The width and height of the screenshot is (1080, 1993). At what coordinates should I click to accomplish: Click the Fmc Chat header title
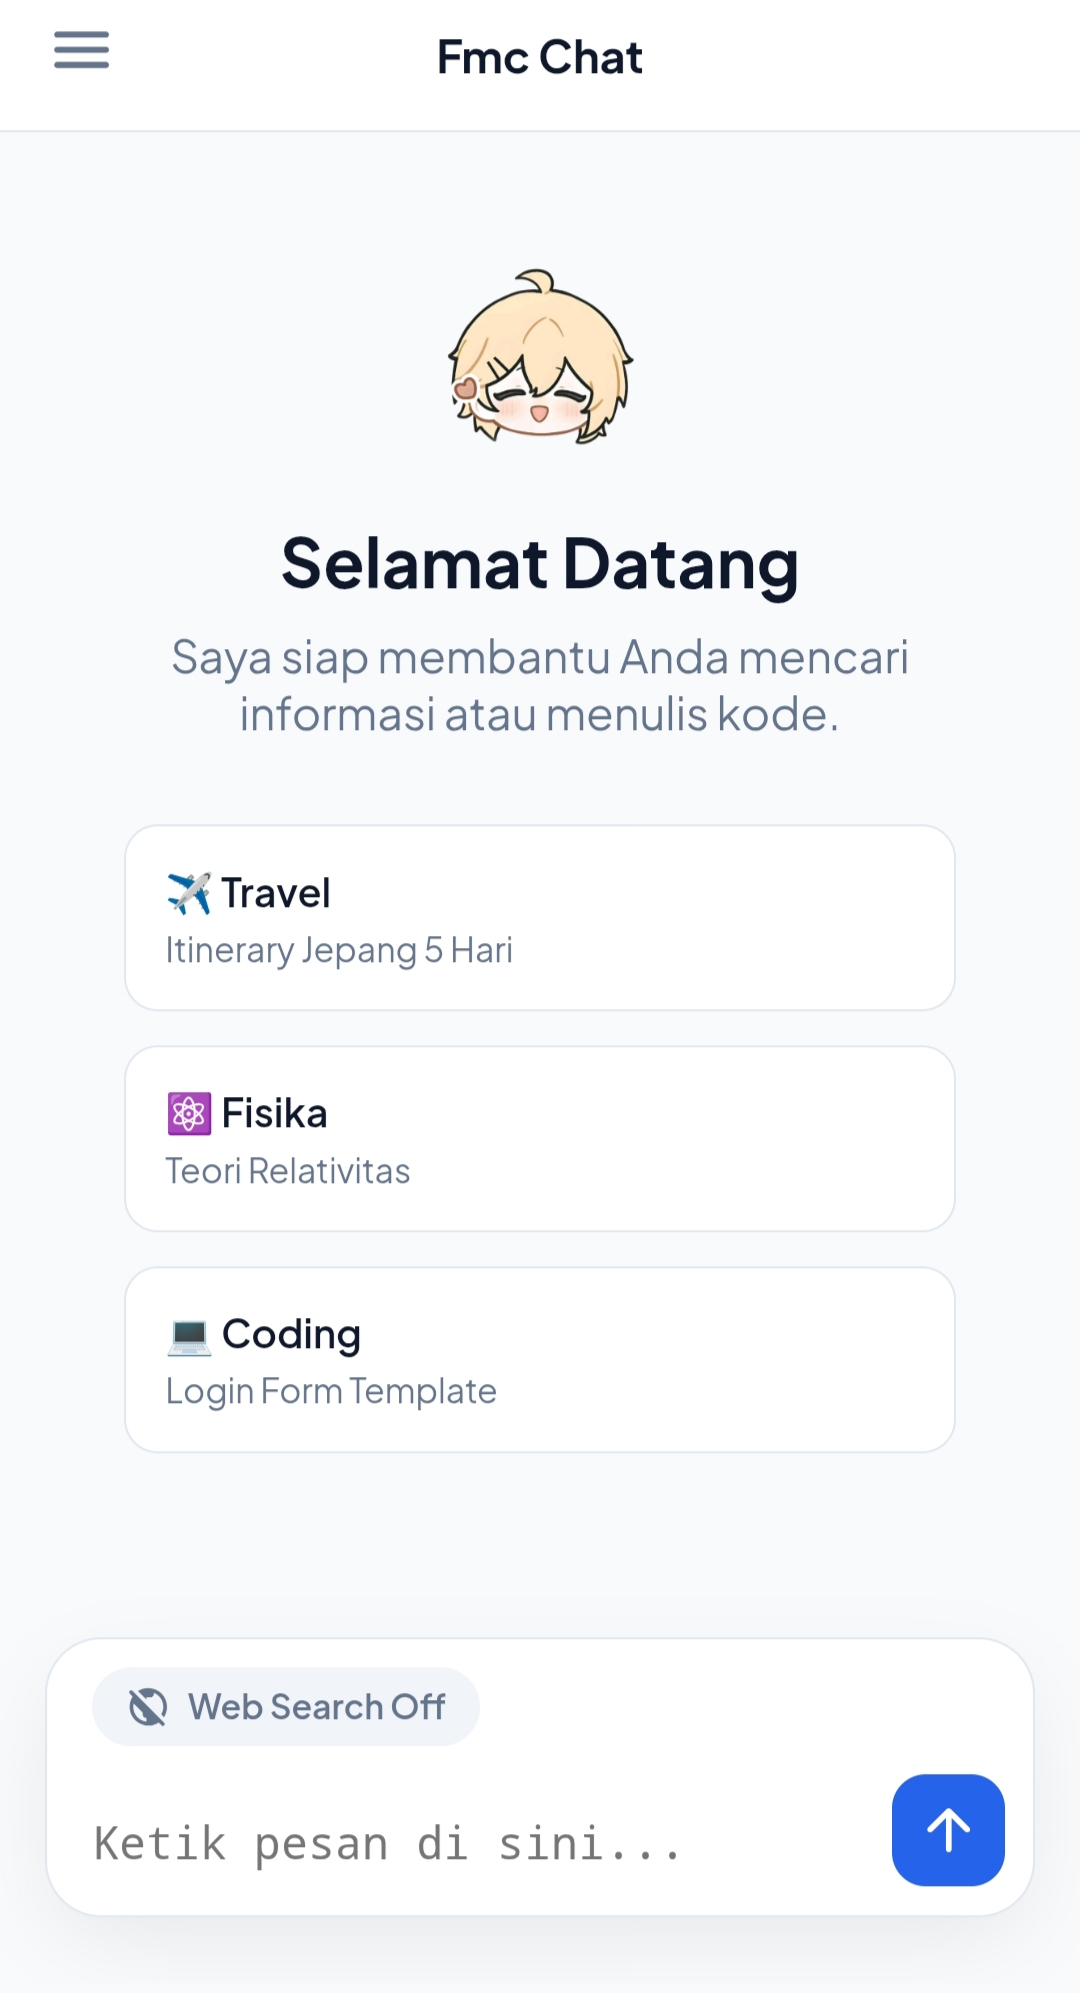(539, 57)
